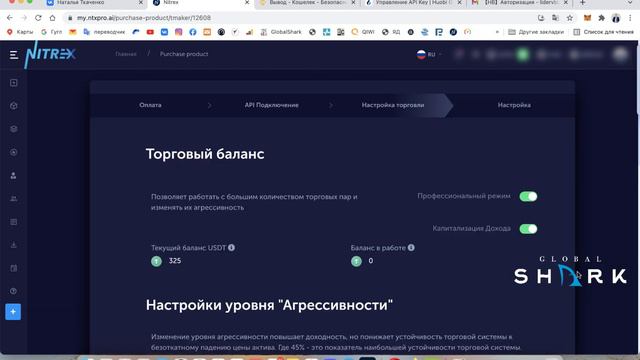Click the translate page icon in address bar
Viewport: 640px width, 360px height.
click(x=556, y=18)
